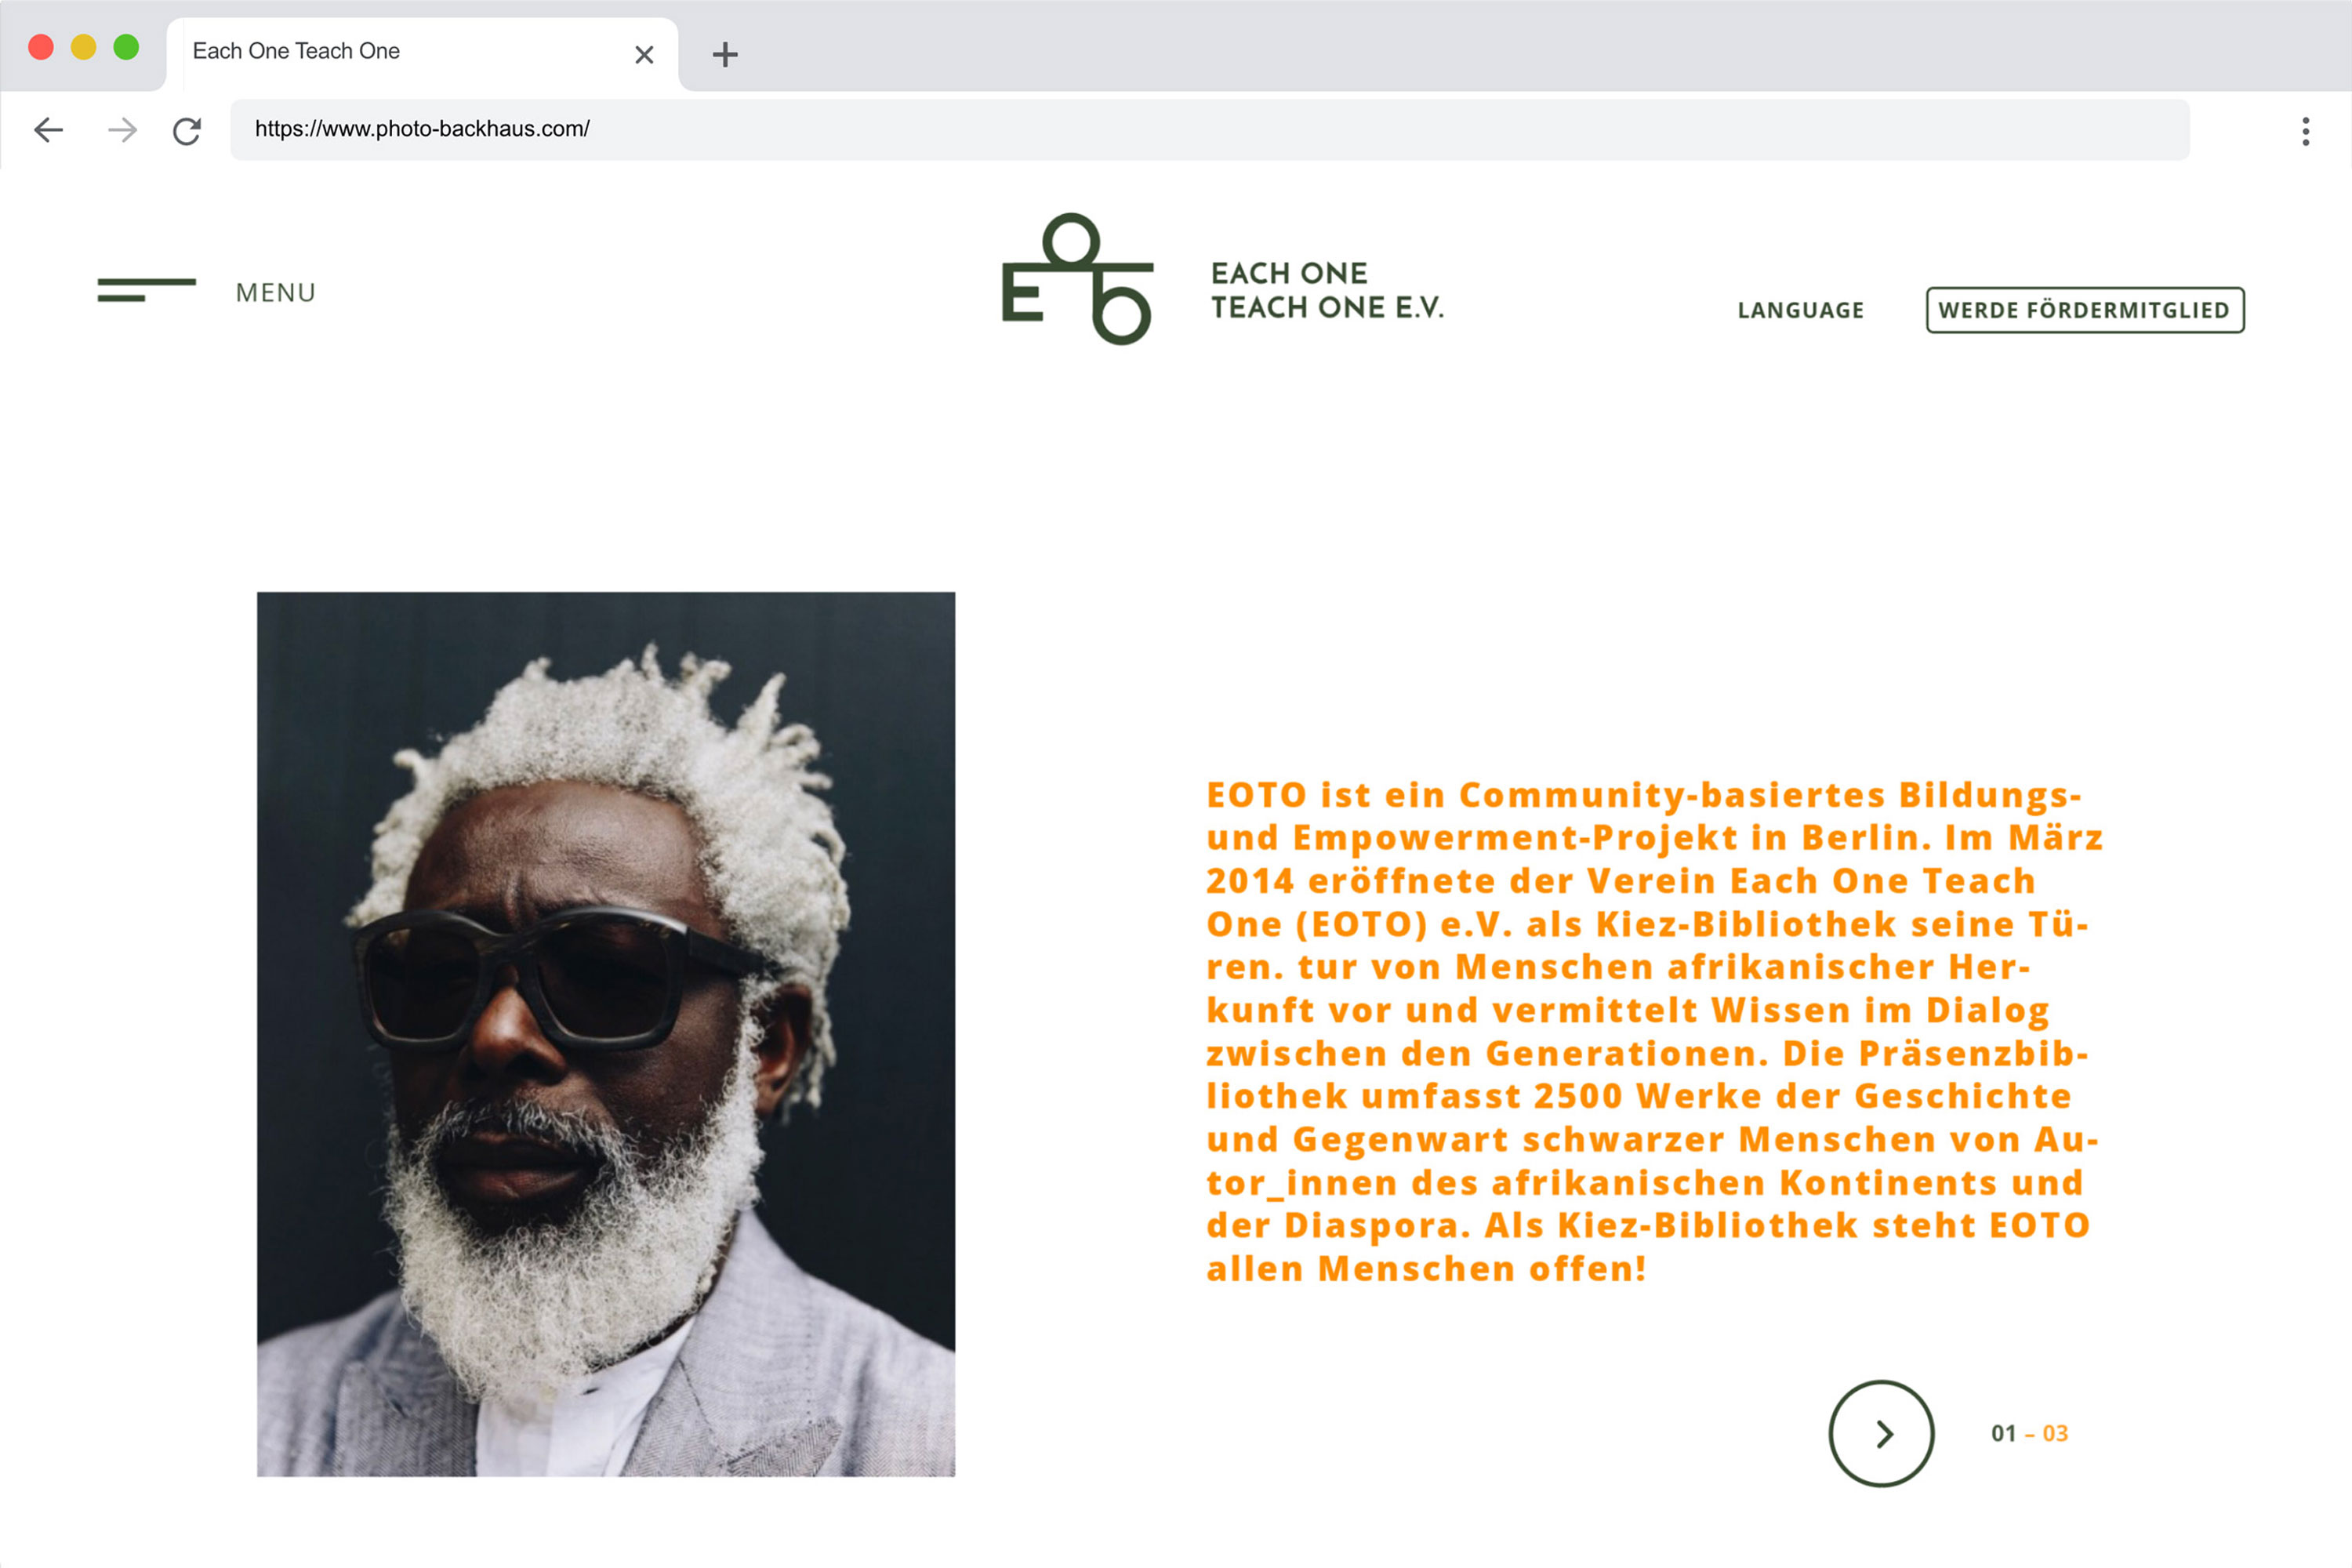Reload the page with refresh icon
Image resolution: width=2352 pixels, height=1568 pixels.
click(187, 130)
